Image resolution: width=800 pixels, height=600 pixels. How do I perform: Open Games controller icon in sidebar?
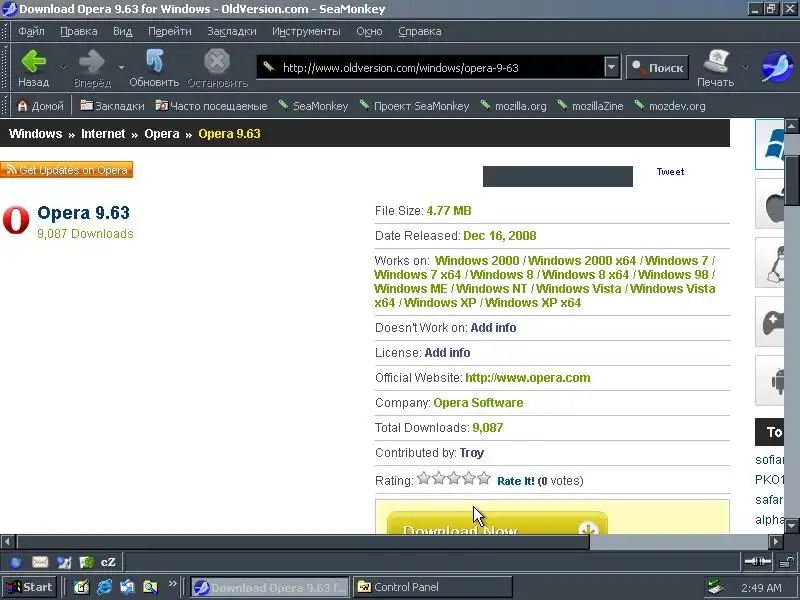point(770,322)
